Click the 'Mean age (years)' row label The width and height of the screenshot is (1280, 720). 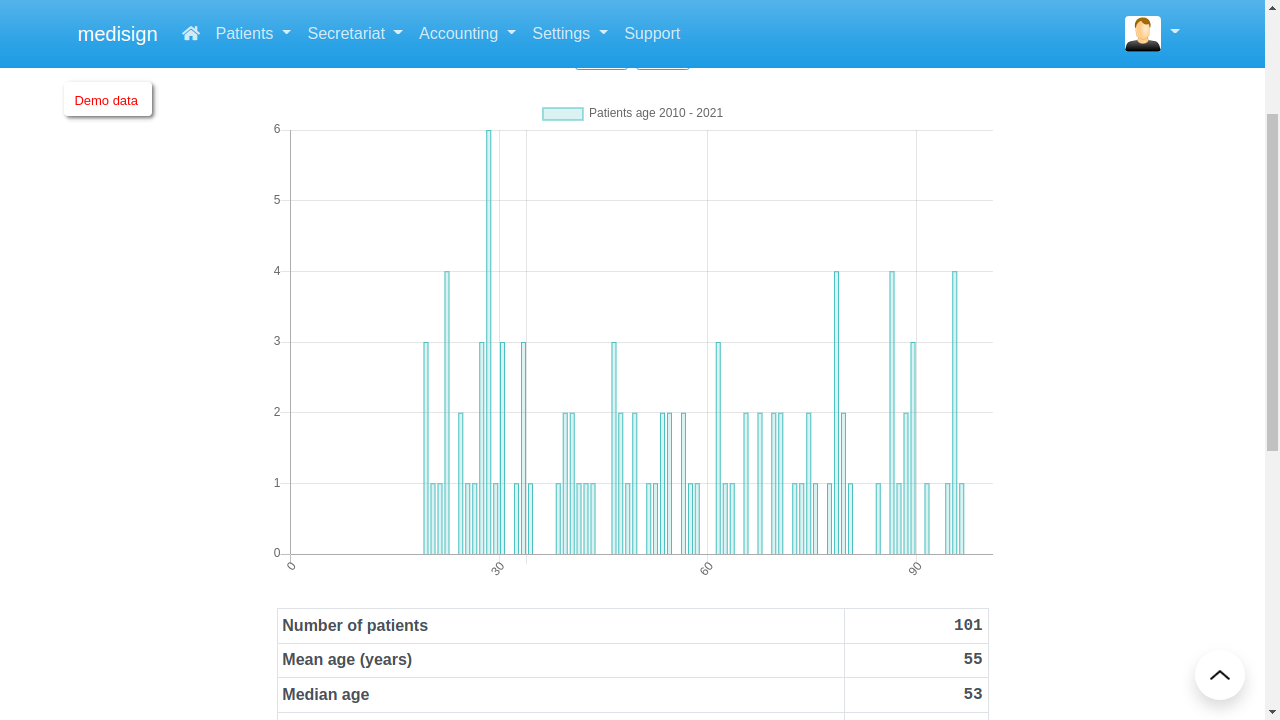[x=347, y=660]
